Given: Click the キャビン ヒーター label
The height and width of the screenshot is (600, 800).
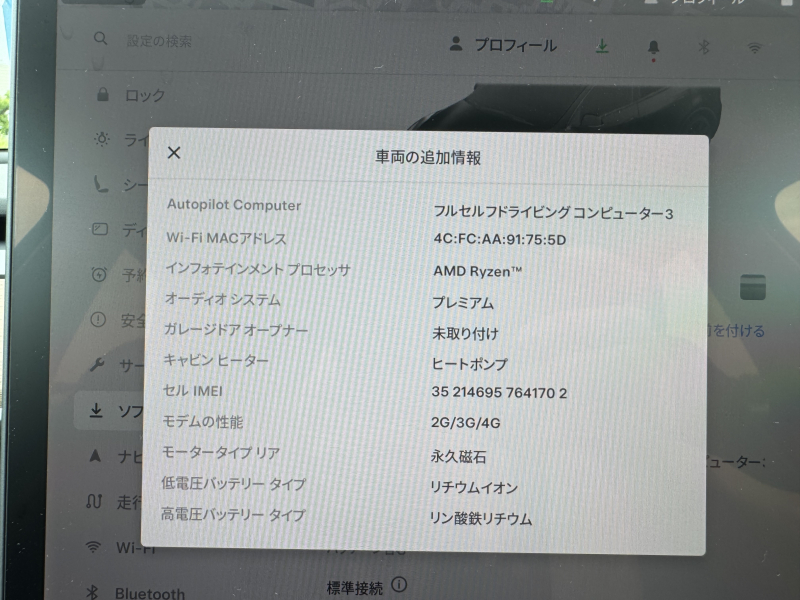Looking at the screenshot, I should point(216,360).
